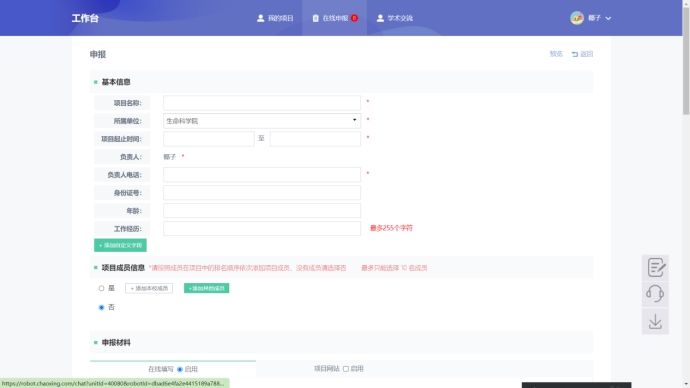Click the 返回 back arrow icon
The width and height of the screenshot is (690, 388).
point(574,54)
